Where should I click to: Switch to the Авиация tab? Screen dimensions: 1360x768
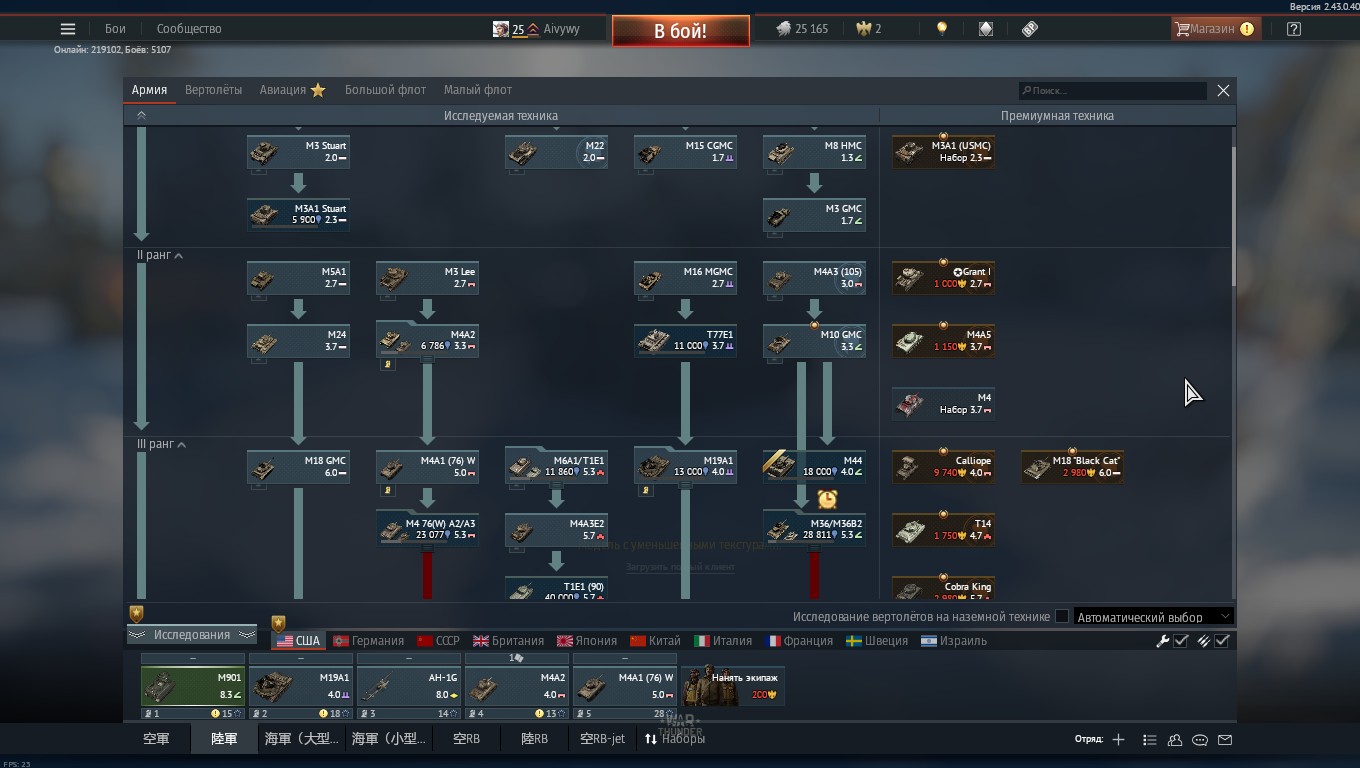click(x=292, y=90)
